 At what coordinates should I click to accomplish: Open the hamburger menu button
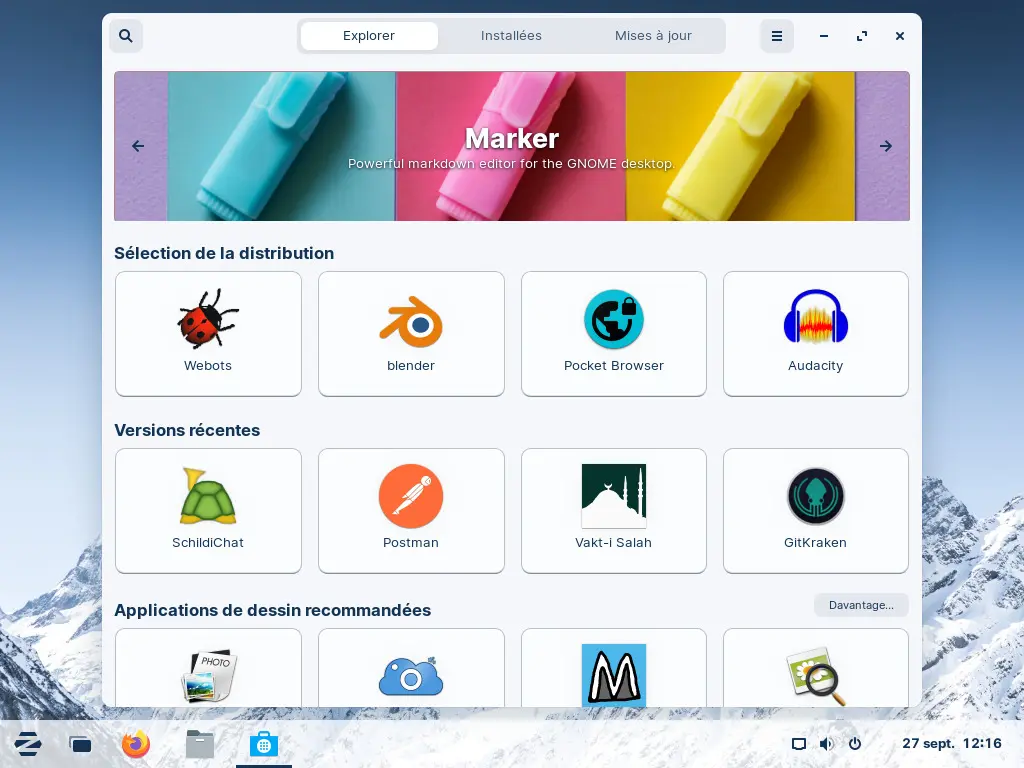point(776,36)
